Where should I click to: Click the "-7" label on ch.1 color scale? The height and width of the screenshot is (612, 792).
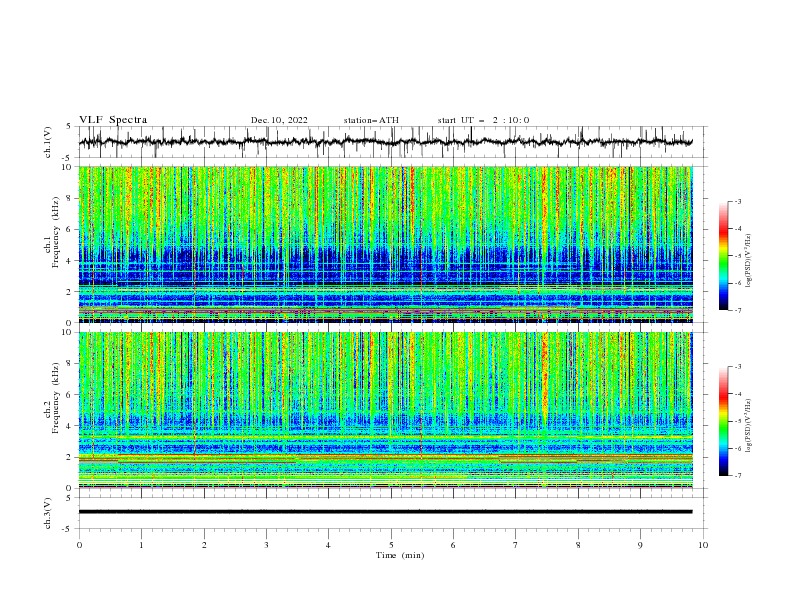click(737, 310)
